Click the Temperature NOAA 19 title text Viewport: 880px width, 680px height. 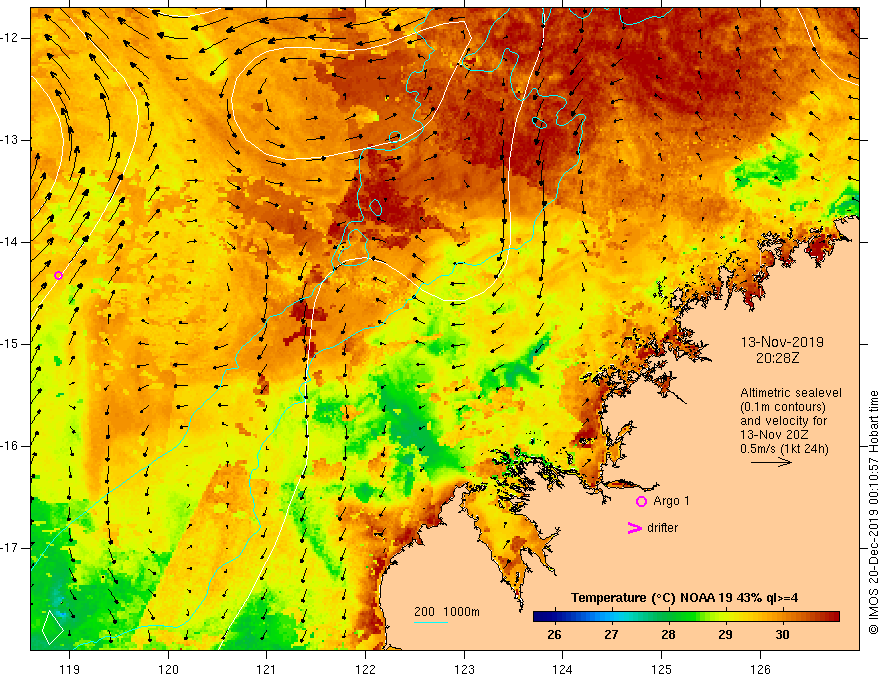click(x=685, y=598)
